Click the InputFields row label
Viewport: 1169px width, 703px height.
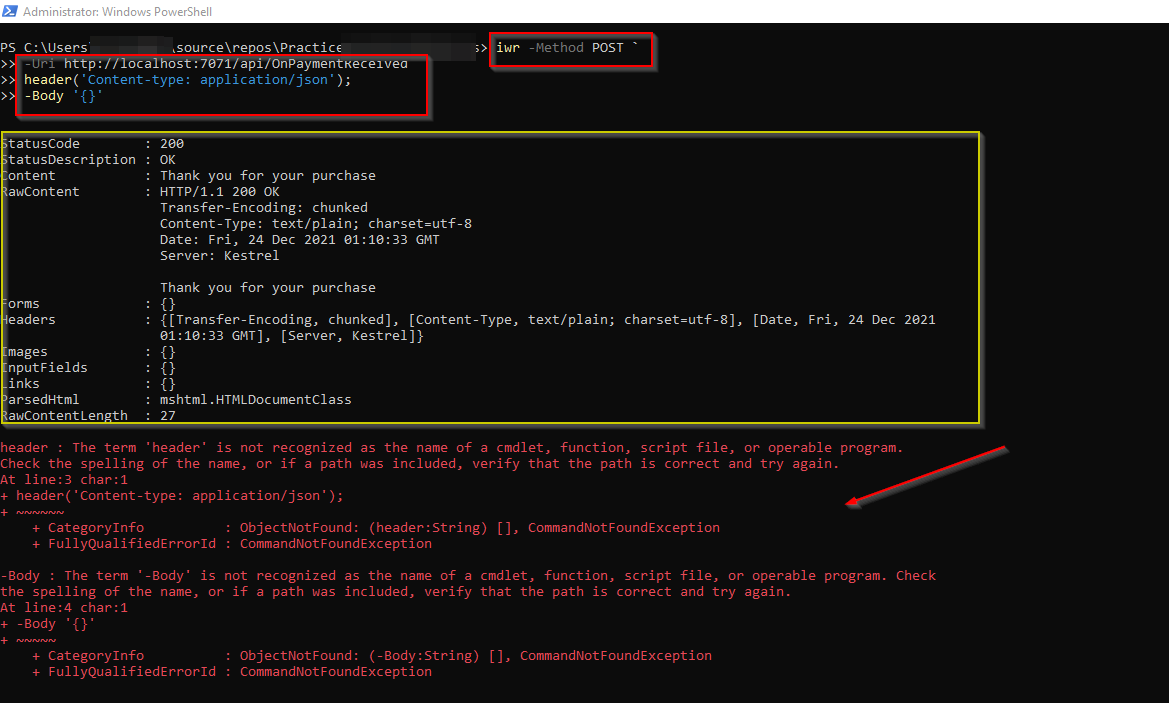coord(44,368)
